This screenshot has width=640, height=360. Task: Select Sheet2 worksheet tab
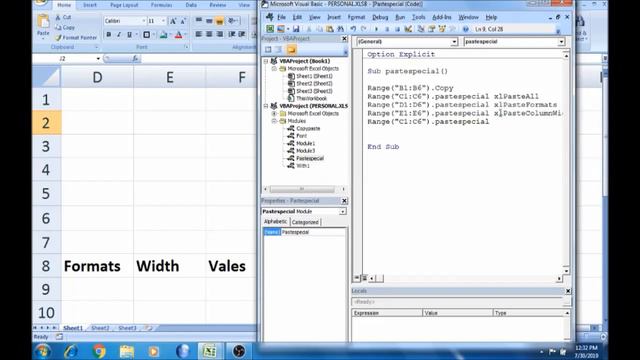coord(100,328)
